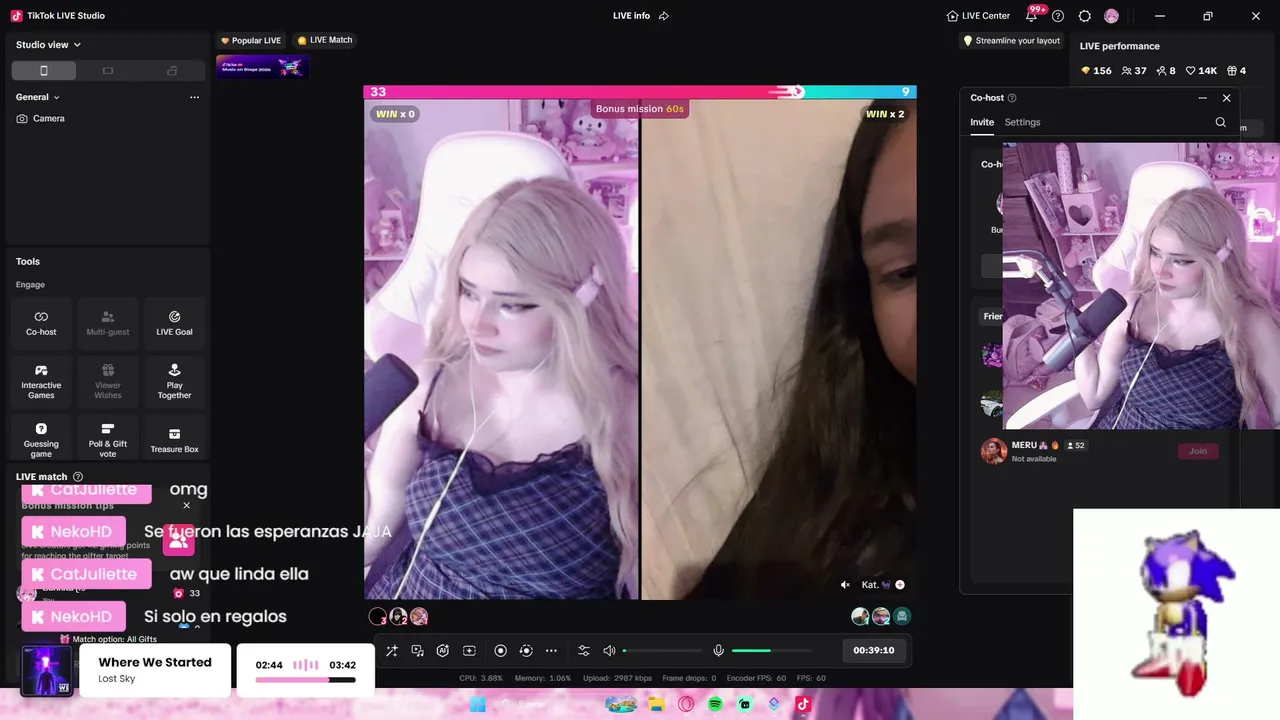This screenshot has width=1280, height=720.
Task: Launch the Play Together tool
Action: pos(174,381)
